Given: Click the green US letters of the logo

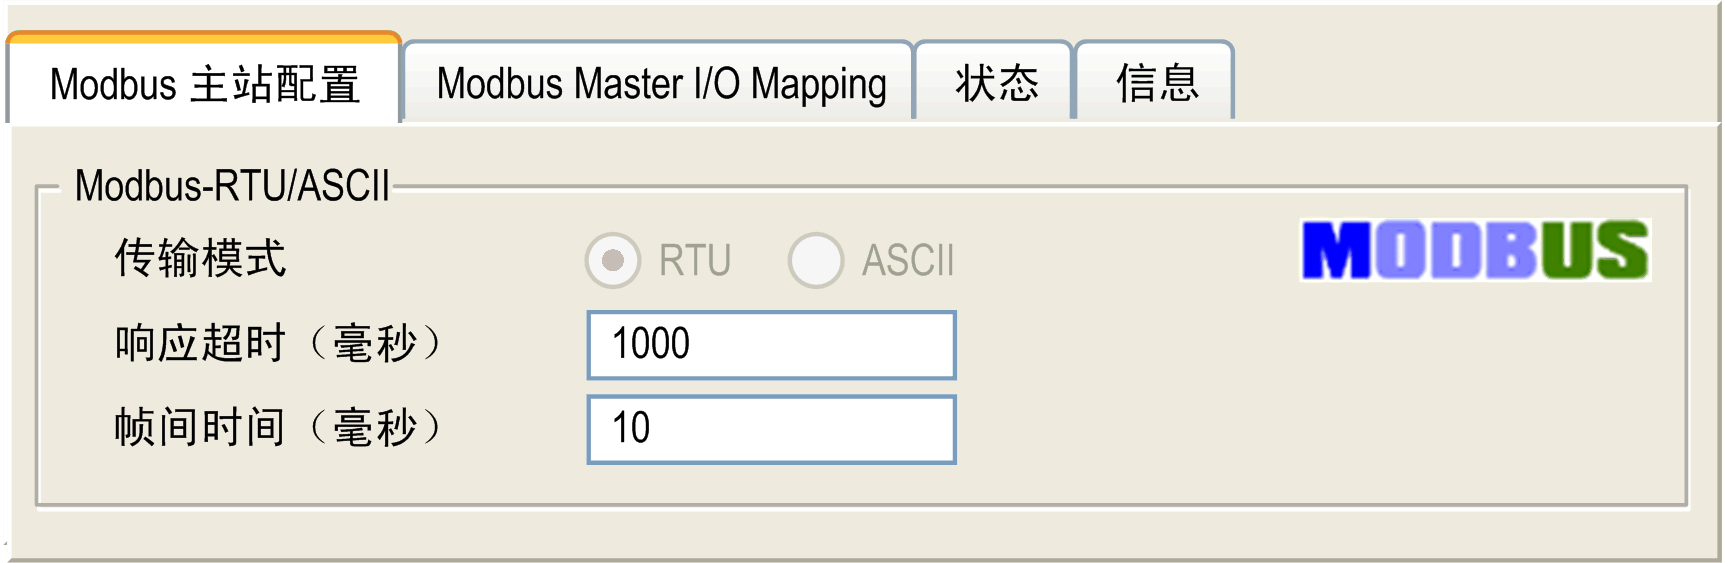Looking at the screenshot, I should click(x=1594, y=250).
